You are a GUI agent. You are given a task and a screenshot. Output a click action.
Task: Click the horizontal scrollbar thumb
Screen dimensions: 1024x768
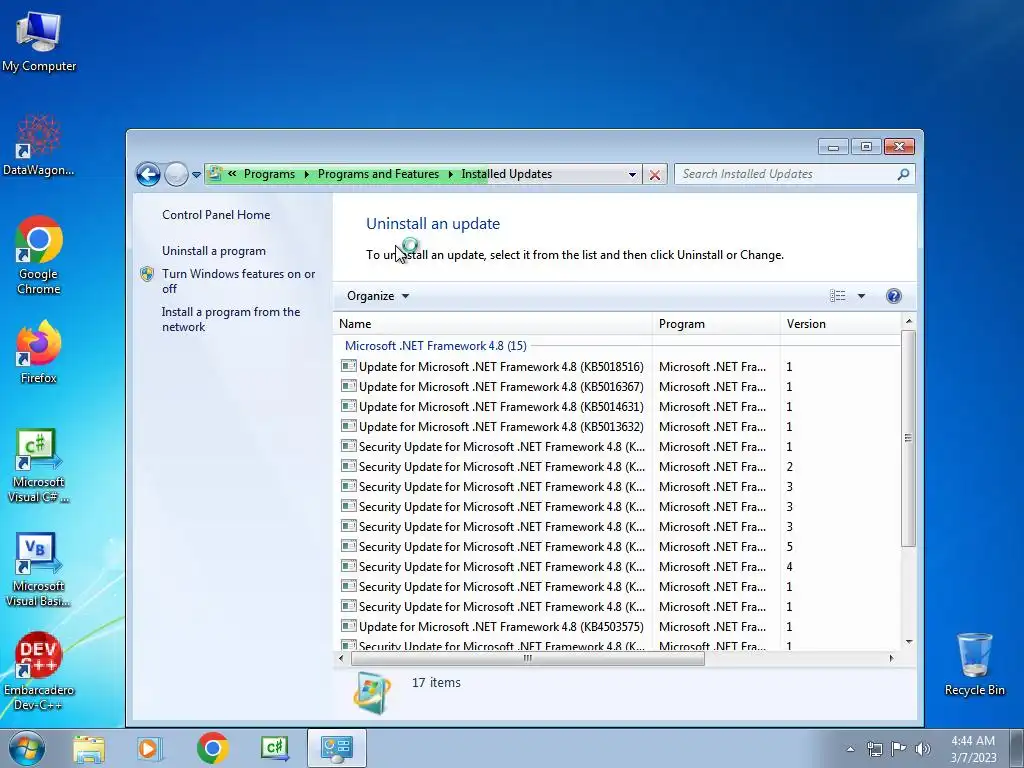point(528,658)
